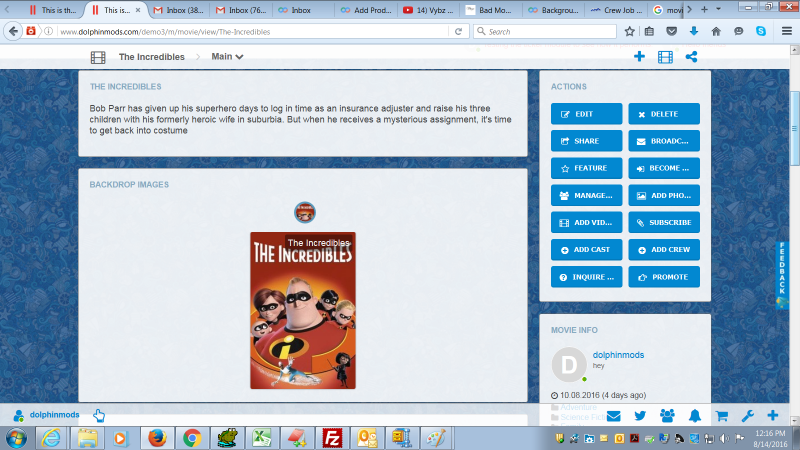Click the Twitter bird icon in bottom toolbar

[640, 416]
